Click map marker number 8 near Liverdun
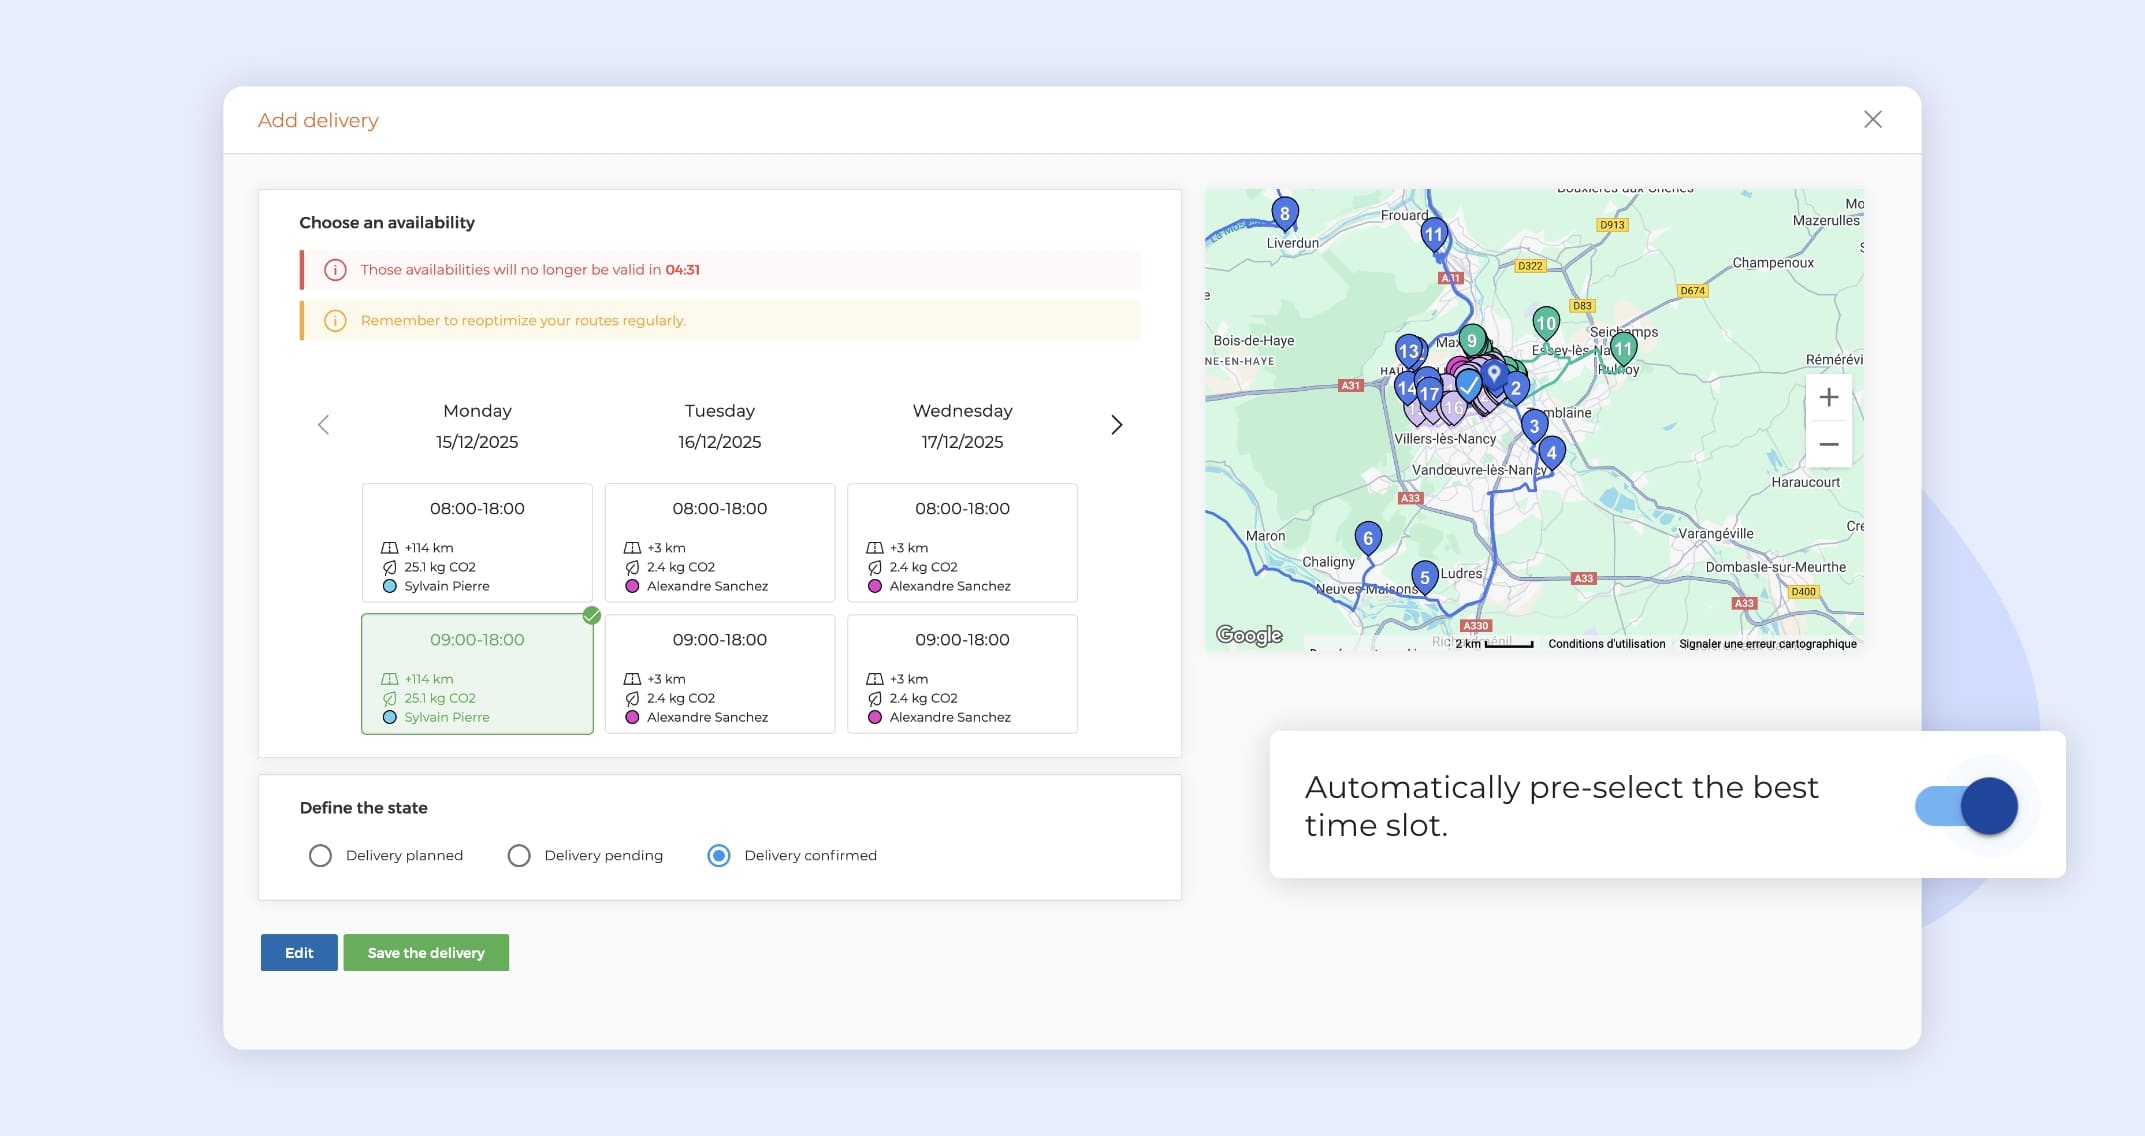This screenshot has height=1136, width=2145. (1285, 213)
